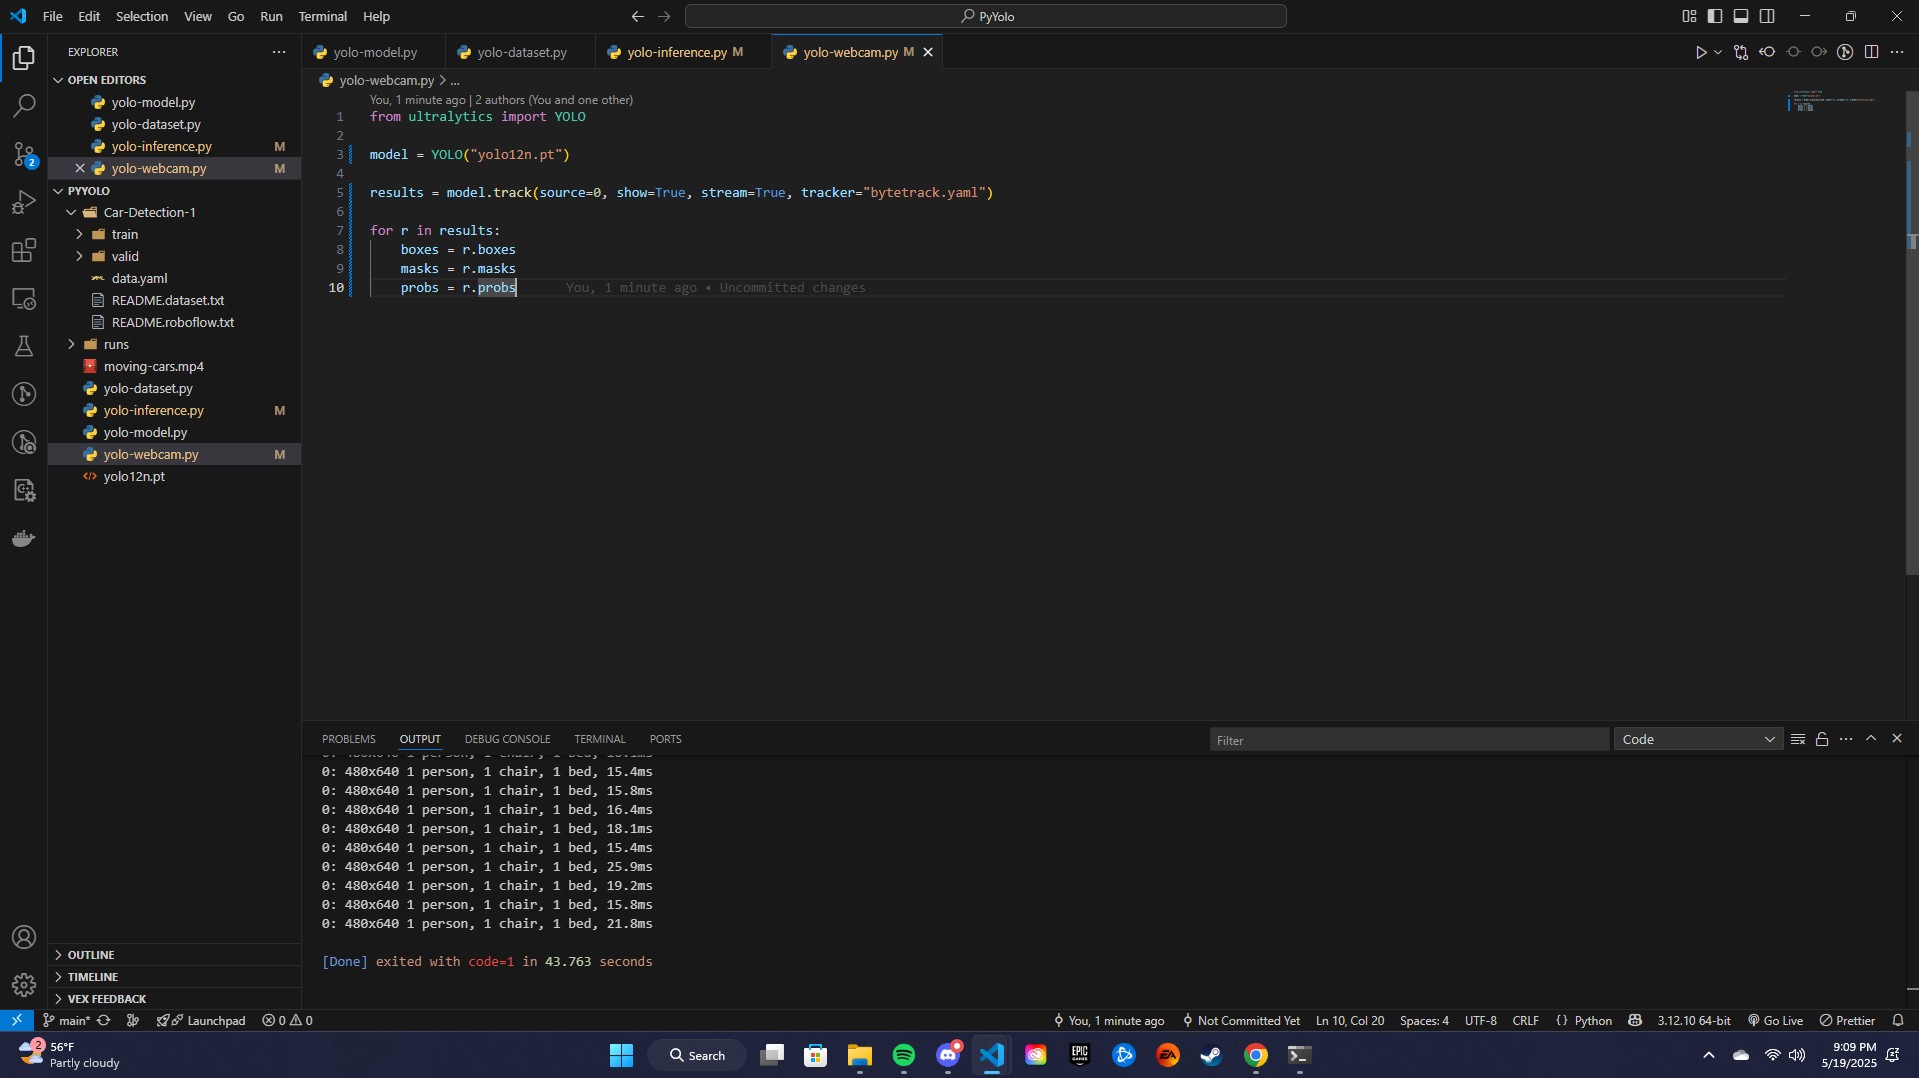This screenshot has width=1919, height=1078.
Task: Toggle Output auto-scroll lock
Action: pyautogui.click(x=1822, y=739)
